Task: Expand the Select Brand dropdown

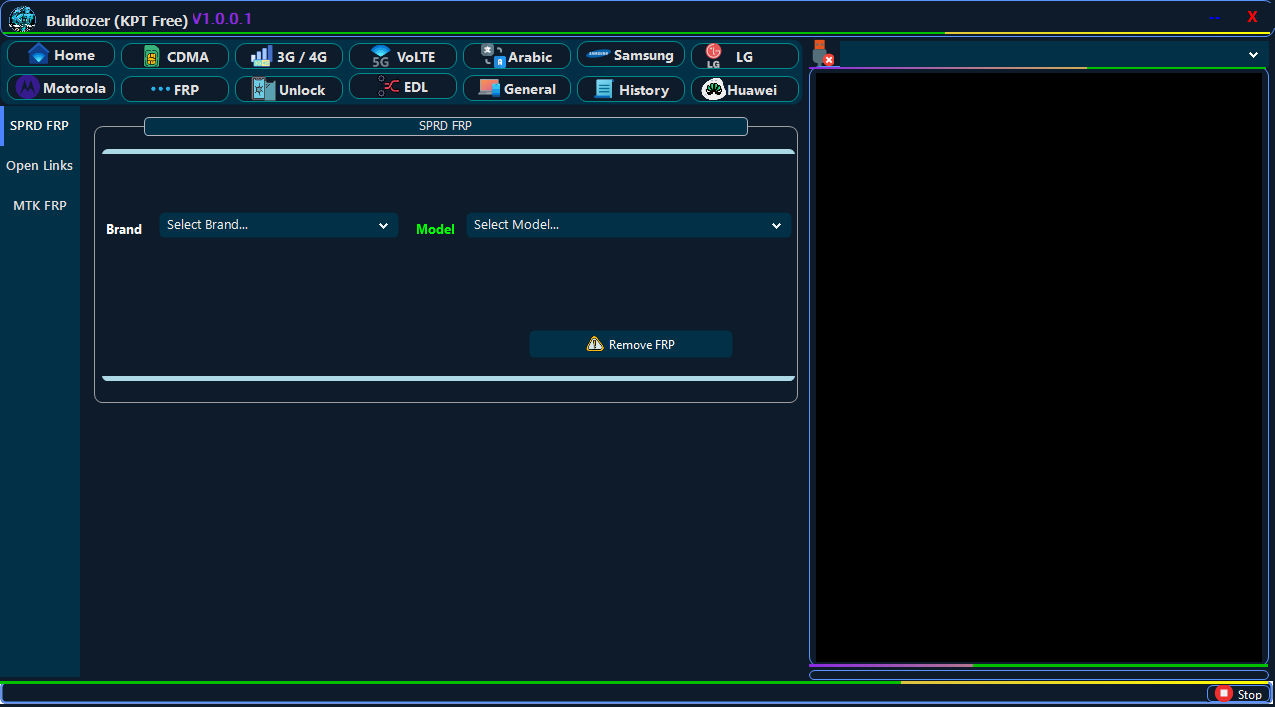Action: 278,225
